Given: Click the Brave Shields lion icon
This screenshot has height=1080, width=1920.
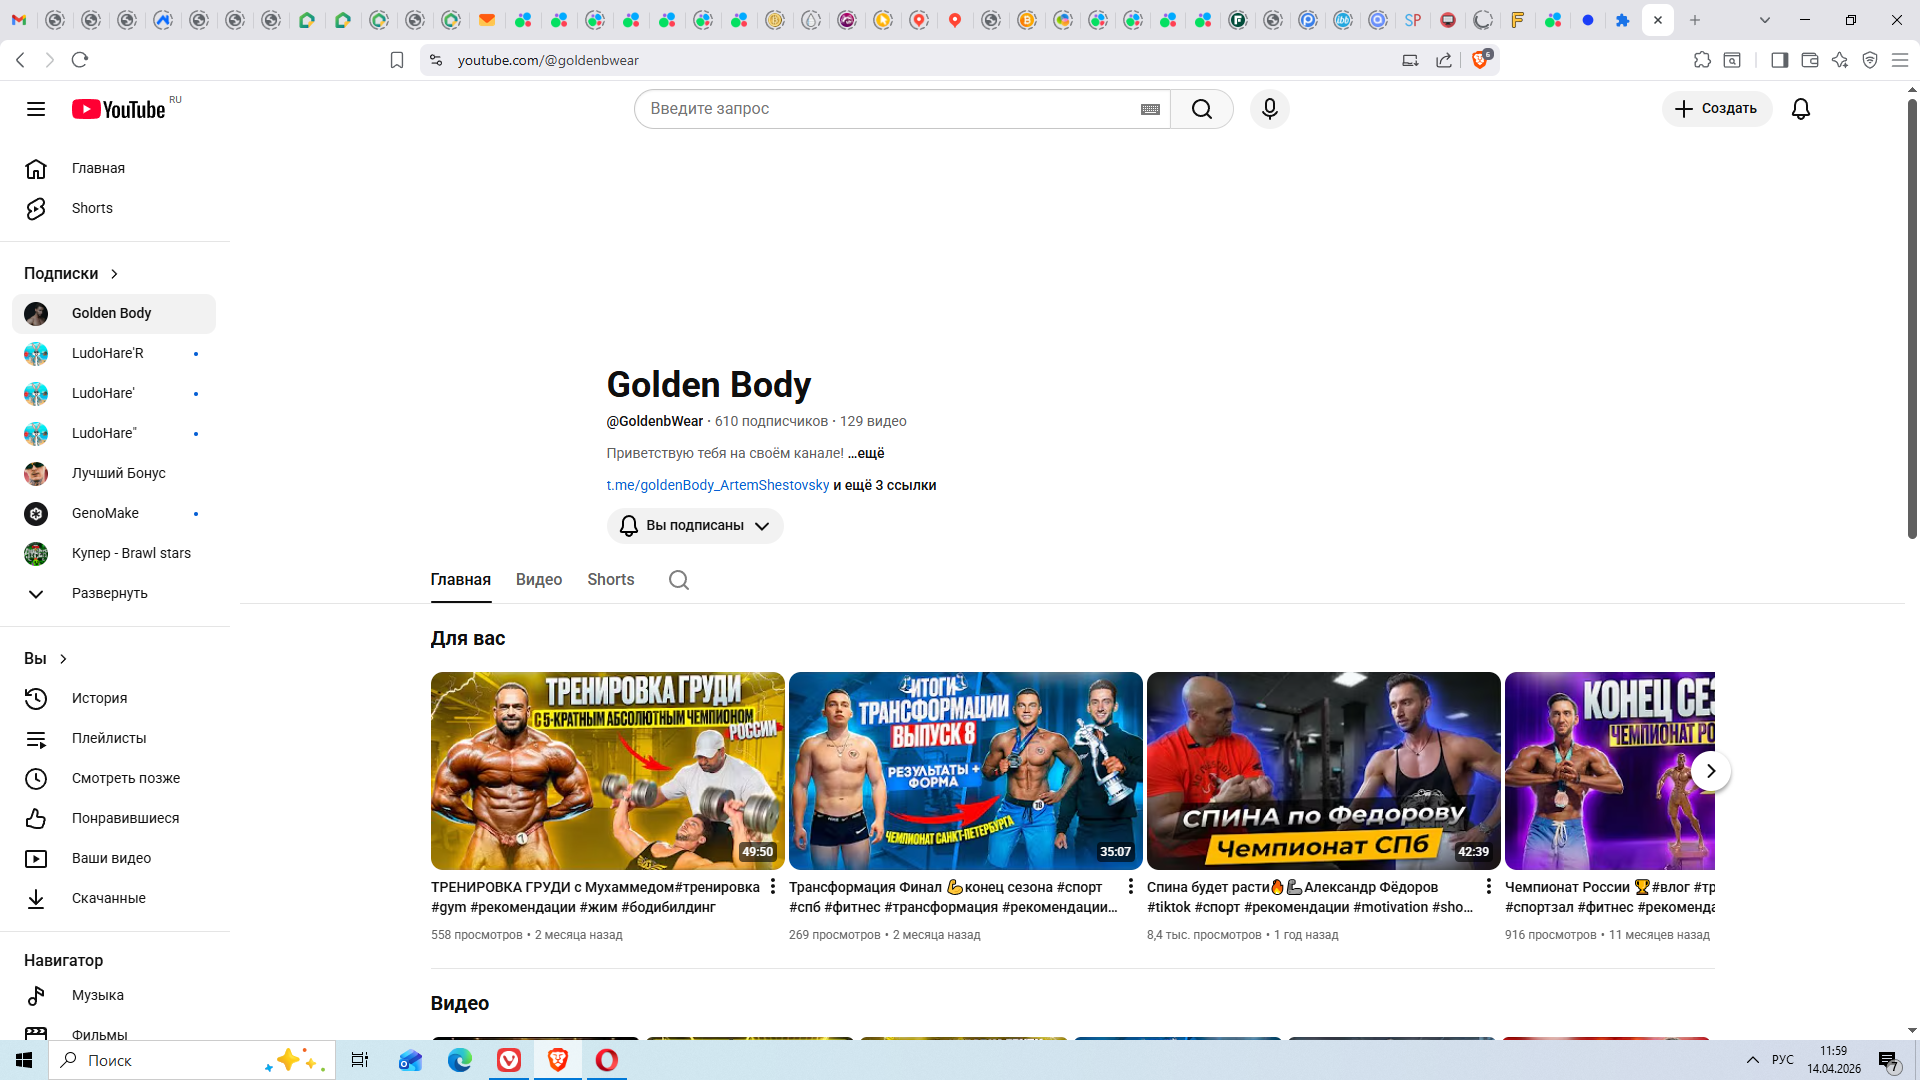Looking at the screenshot, I should point(1480,60).
